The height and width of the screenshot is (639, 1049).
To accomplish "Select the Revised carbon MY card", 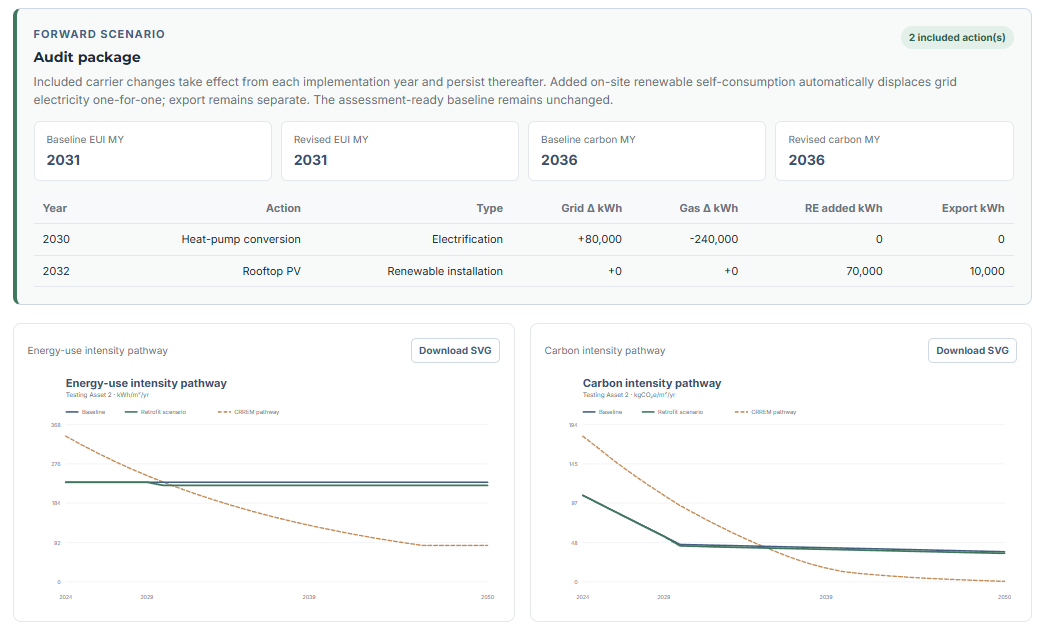I will [894, 151].
